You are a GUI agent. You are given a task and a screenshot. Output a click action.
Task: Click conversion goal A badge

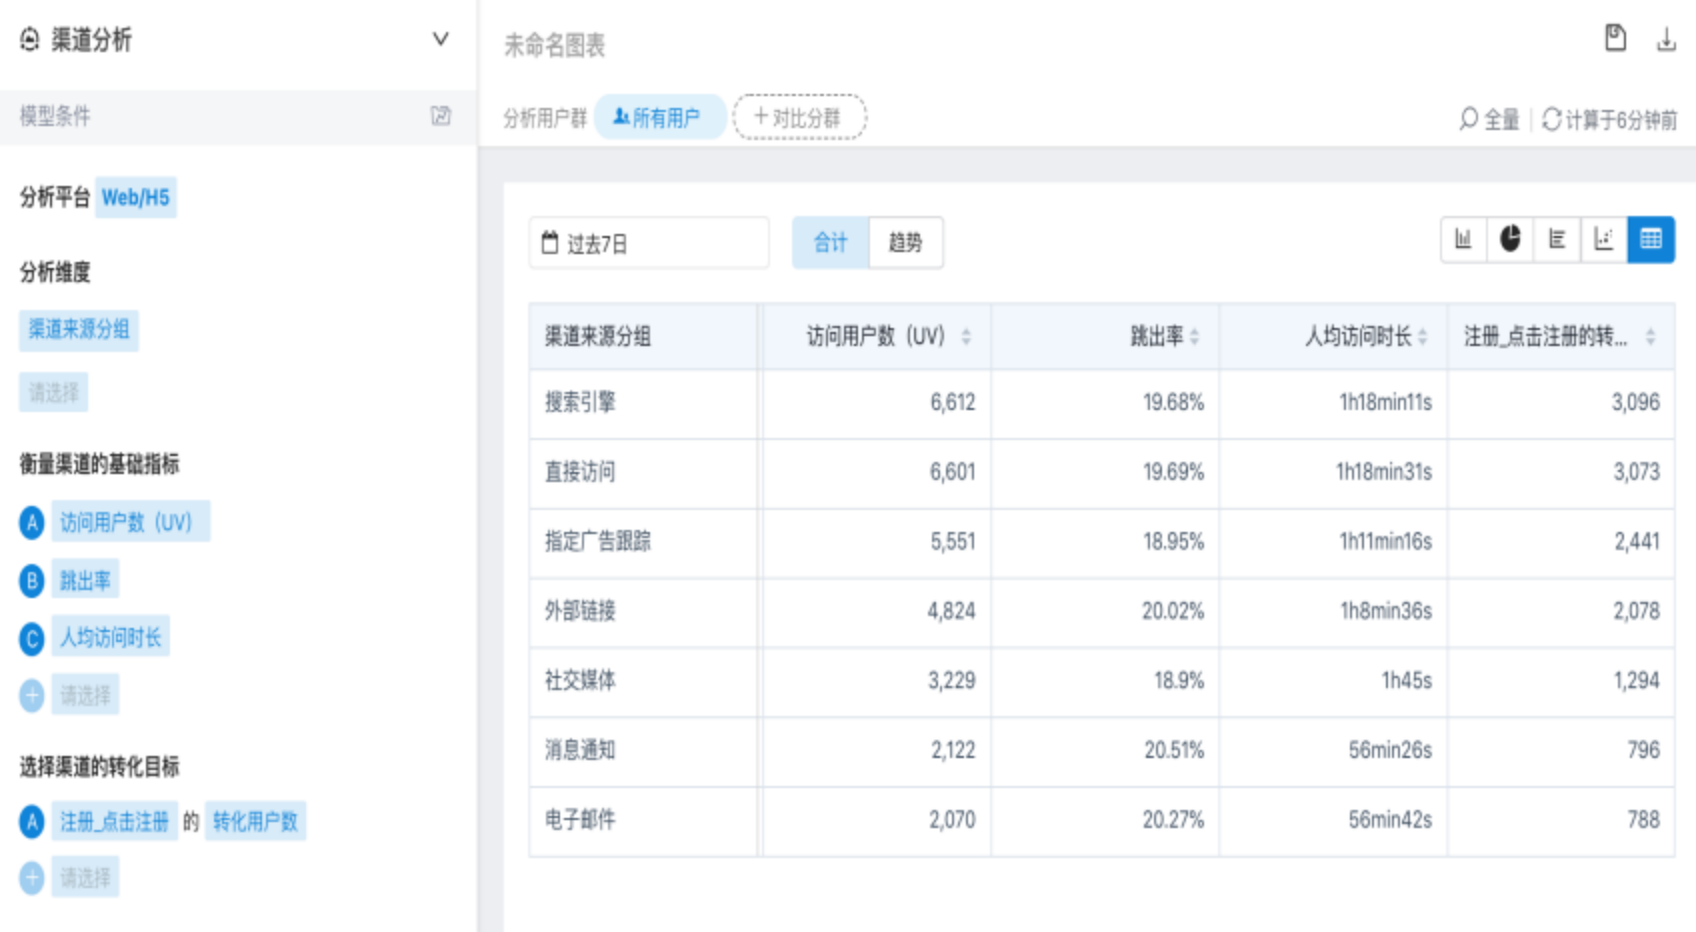32,822
